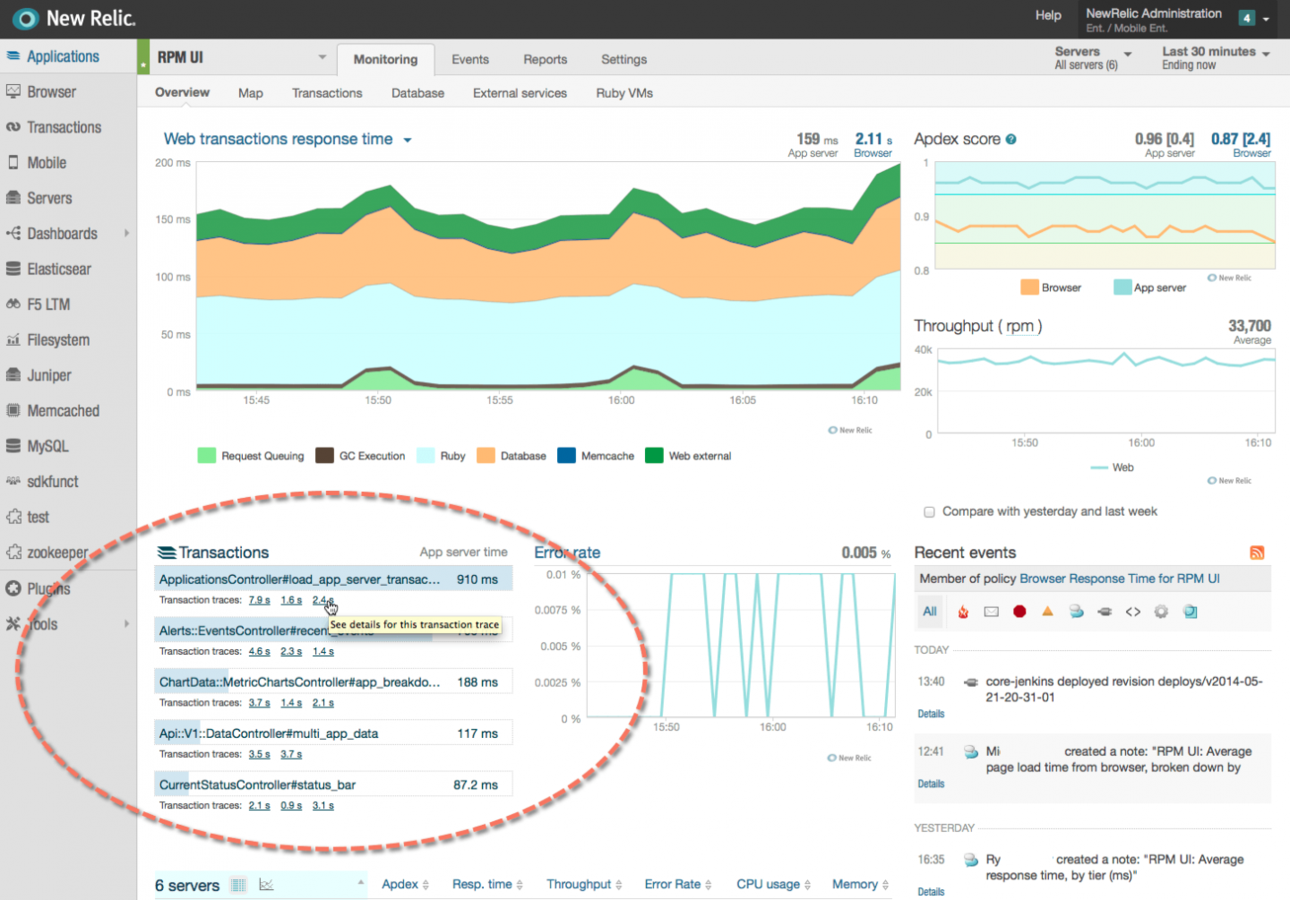
Task: Toggle the Database legend color swatch
Action: [x=486, y=456]
